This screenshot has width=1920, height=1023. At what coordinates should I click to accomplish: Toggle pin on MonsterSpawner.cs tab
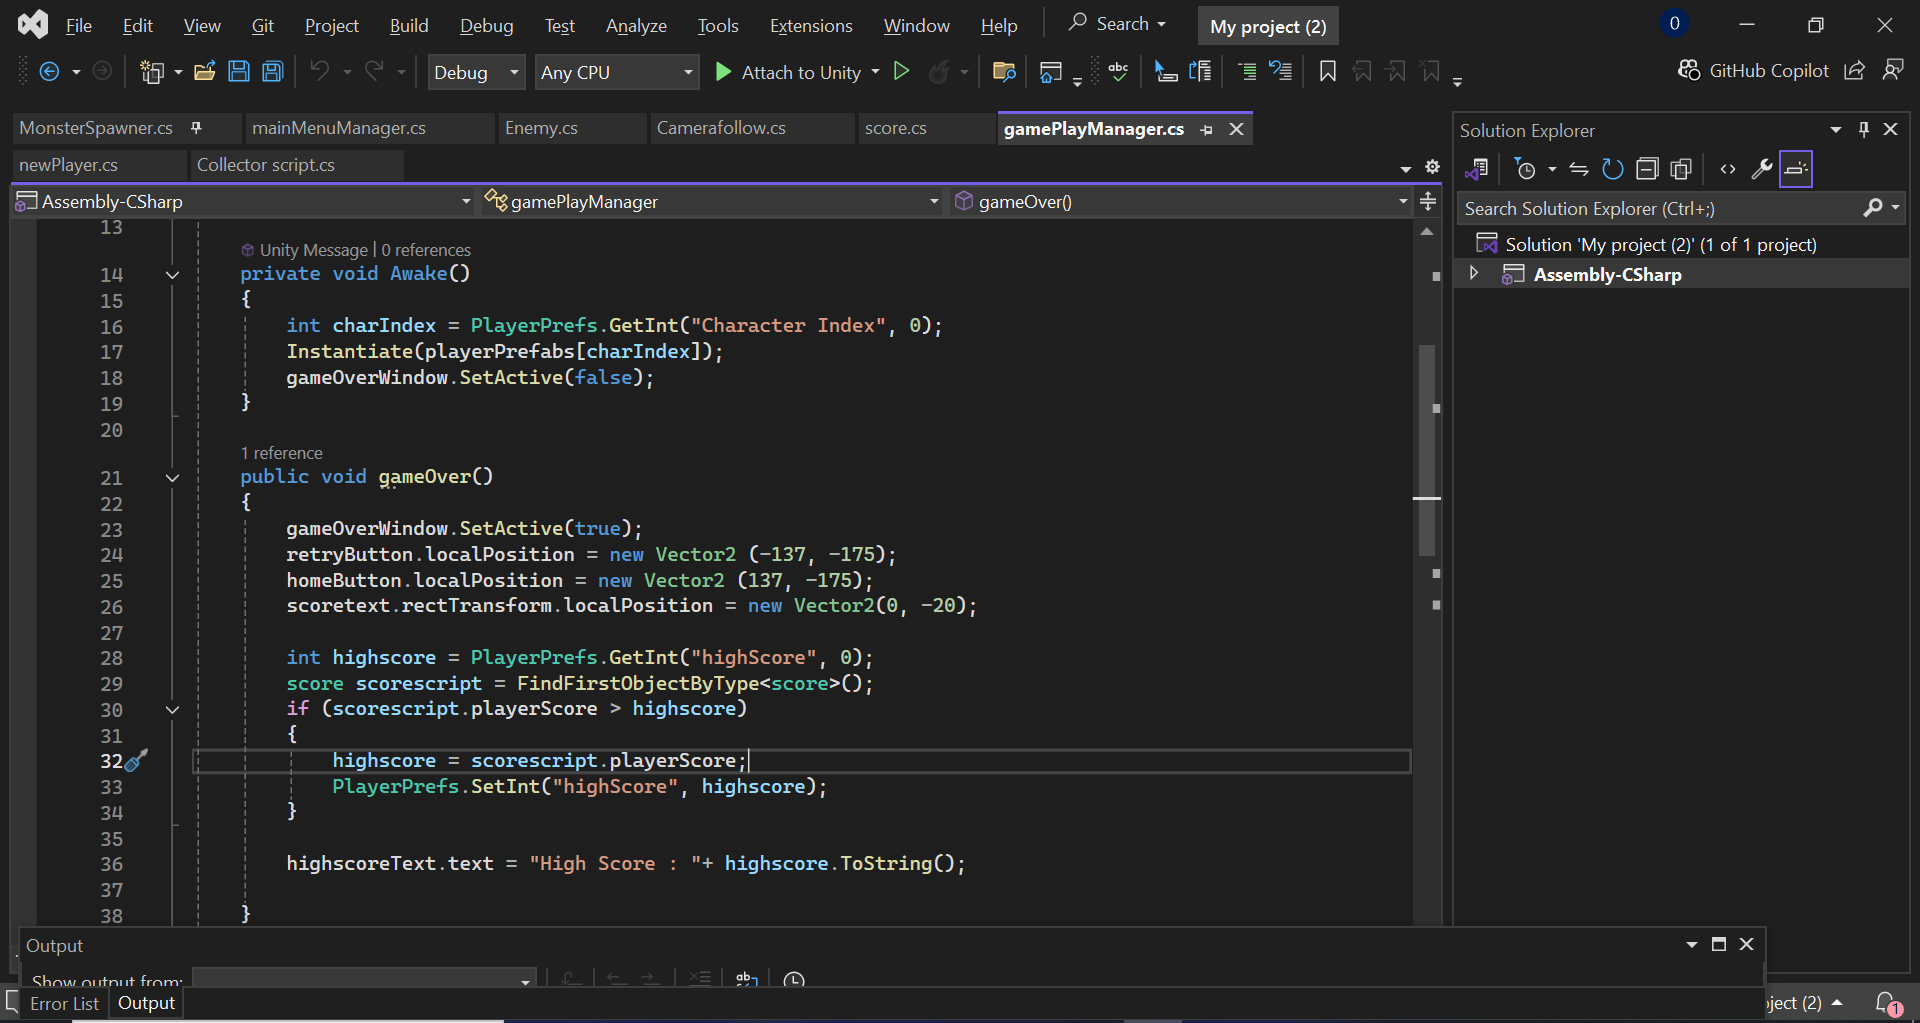click(x=196, y=128)
